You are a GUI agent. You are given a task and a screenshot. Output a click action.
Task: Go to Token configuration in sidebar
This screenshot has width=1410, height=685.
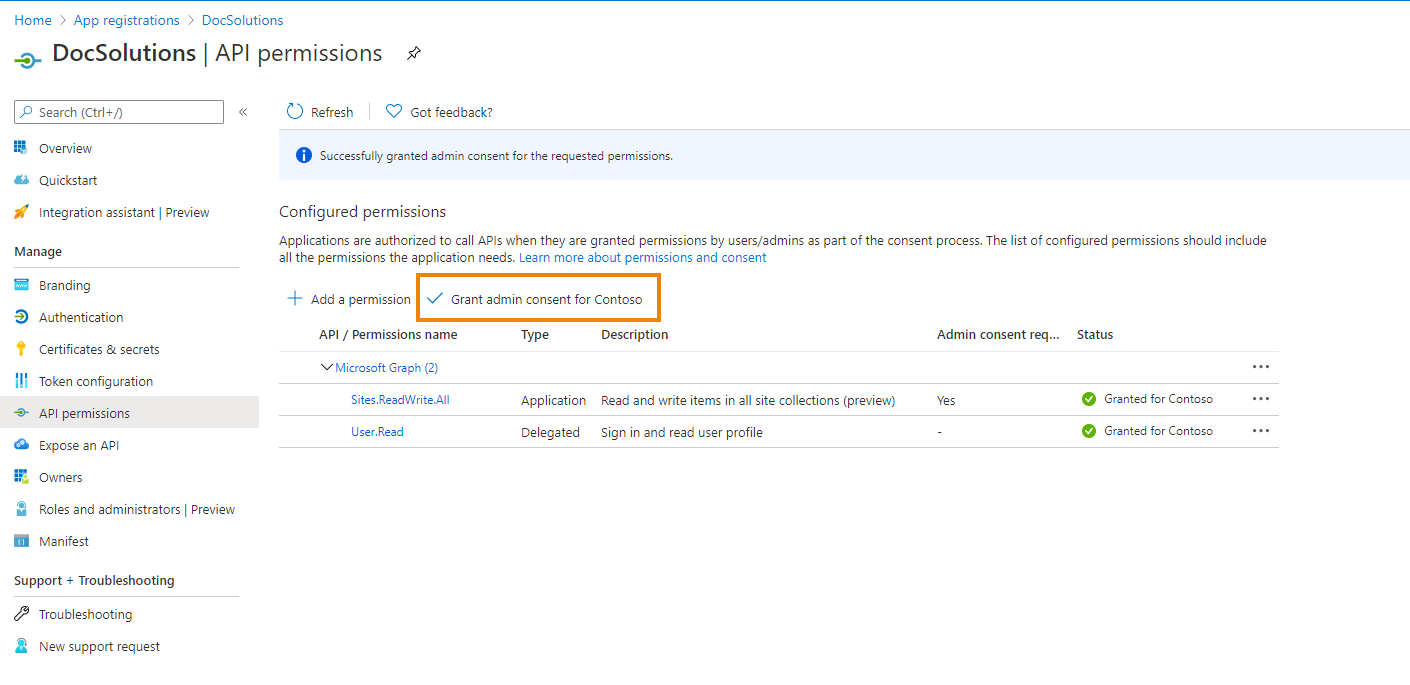[96, 381]
